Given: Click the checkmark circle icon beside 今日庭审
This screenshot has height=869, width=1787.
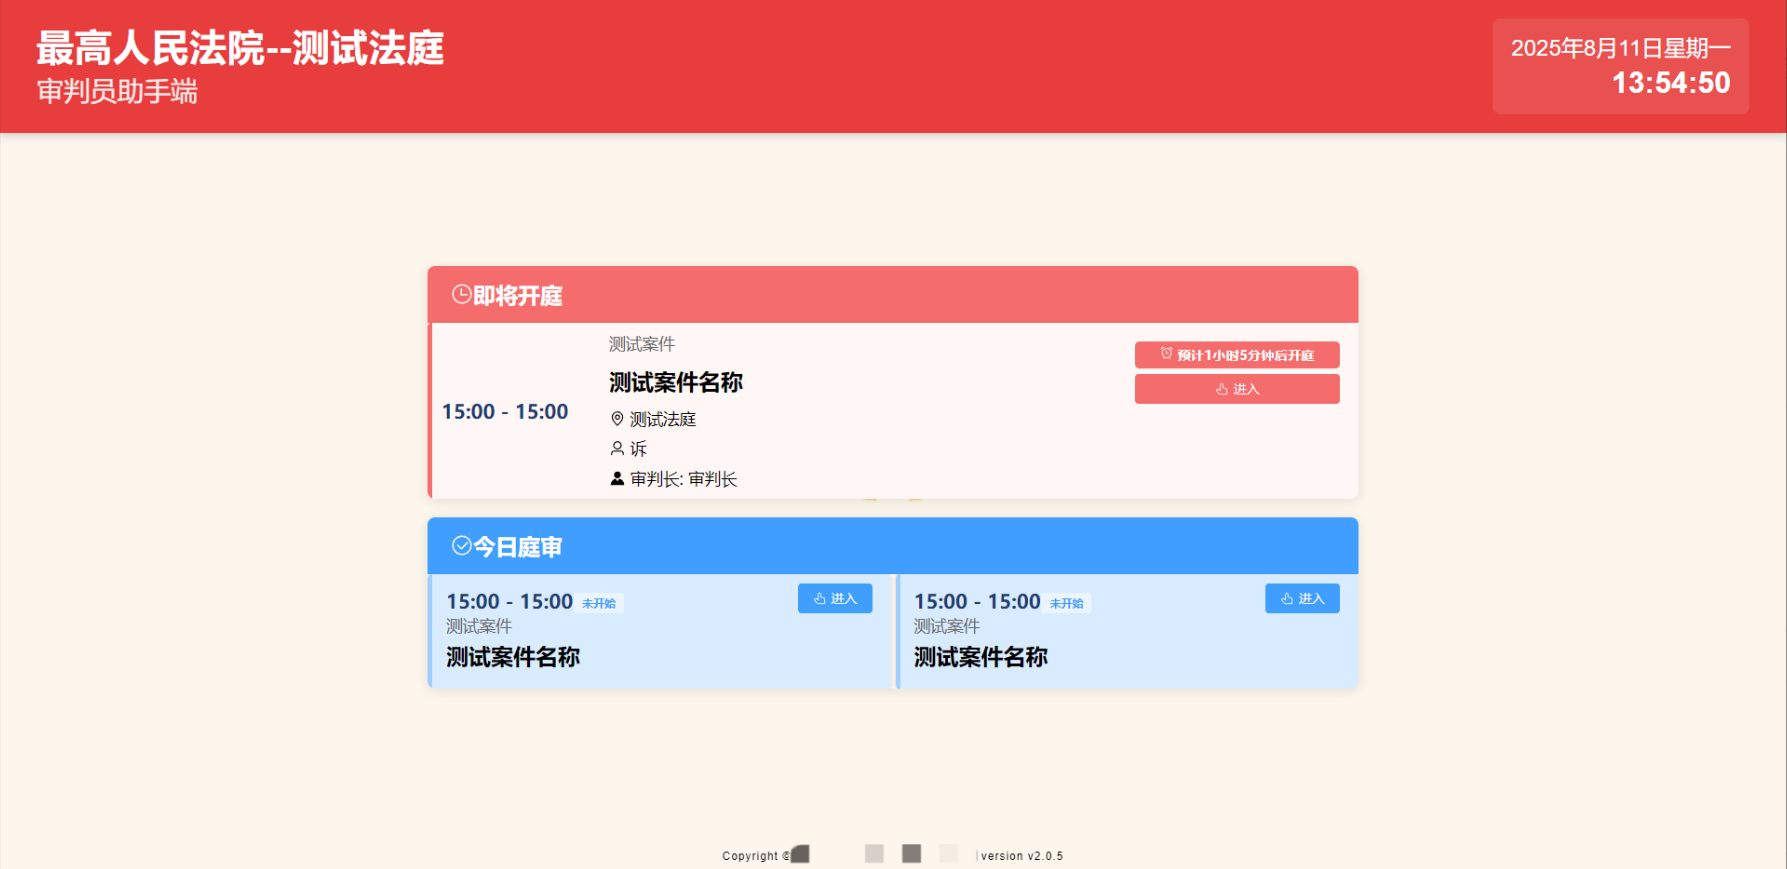Looking at the screenshot, I should [x=462, y=545].
